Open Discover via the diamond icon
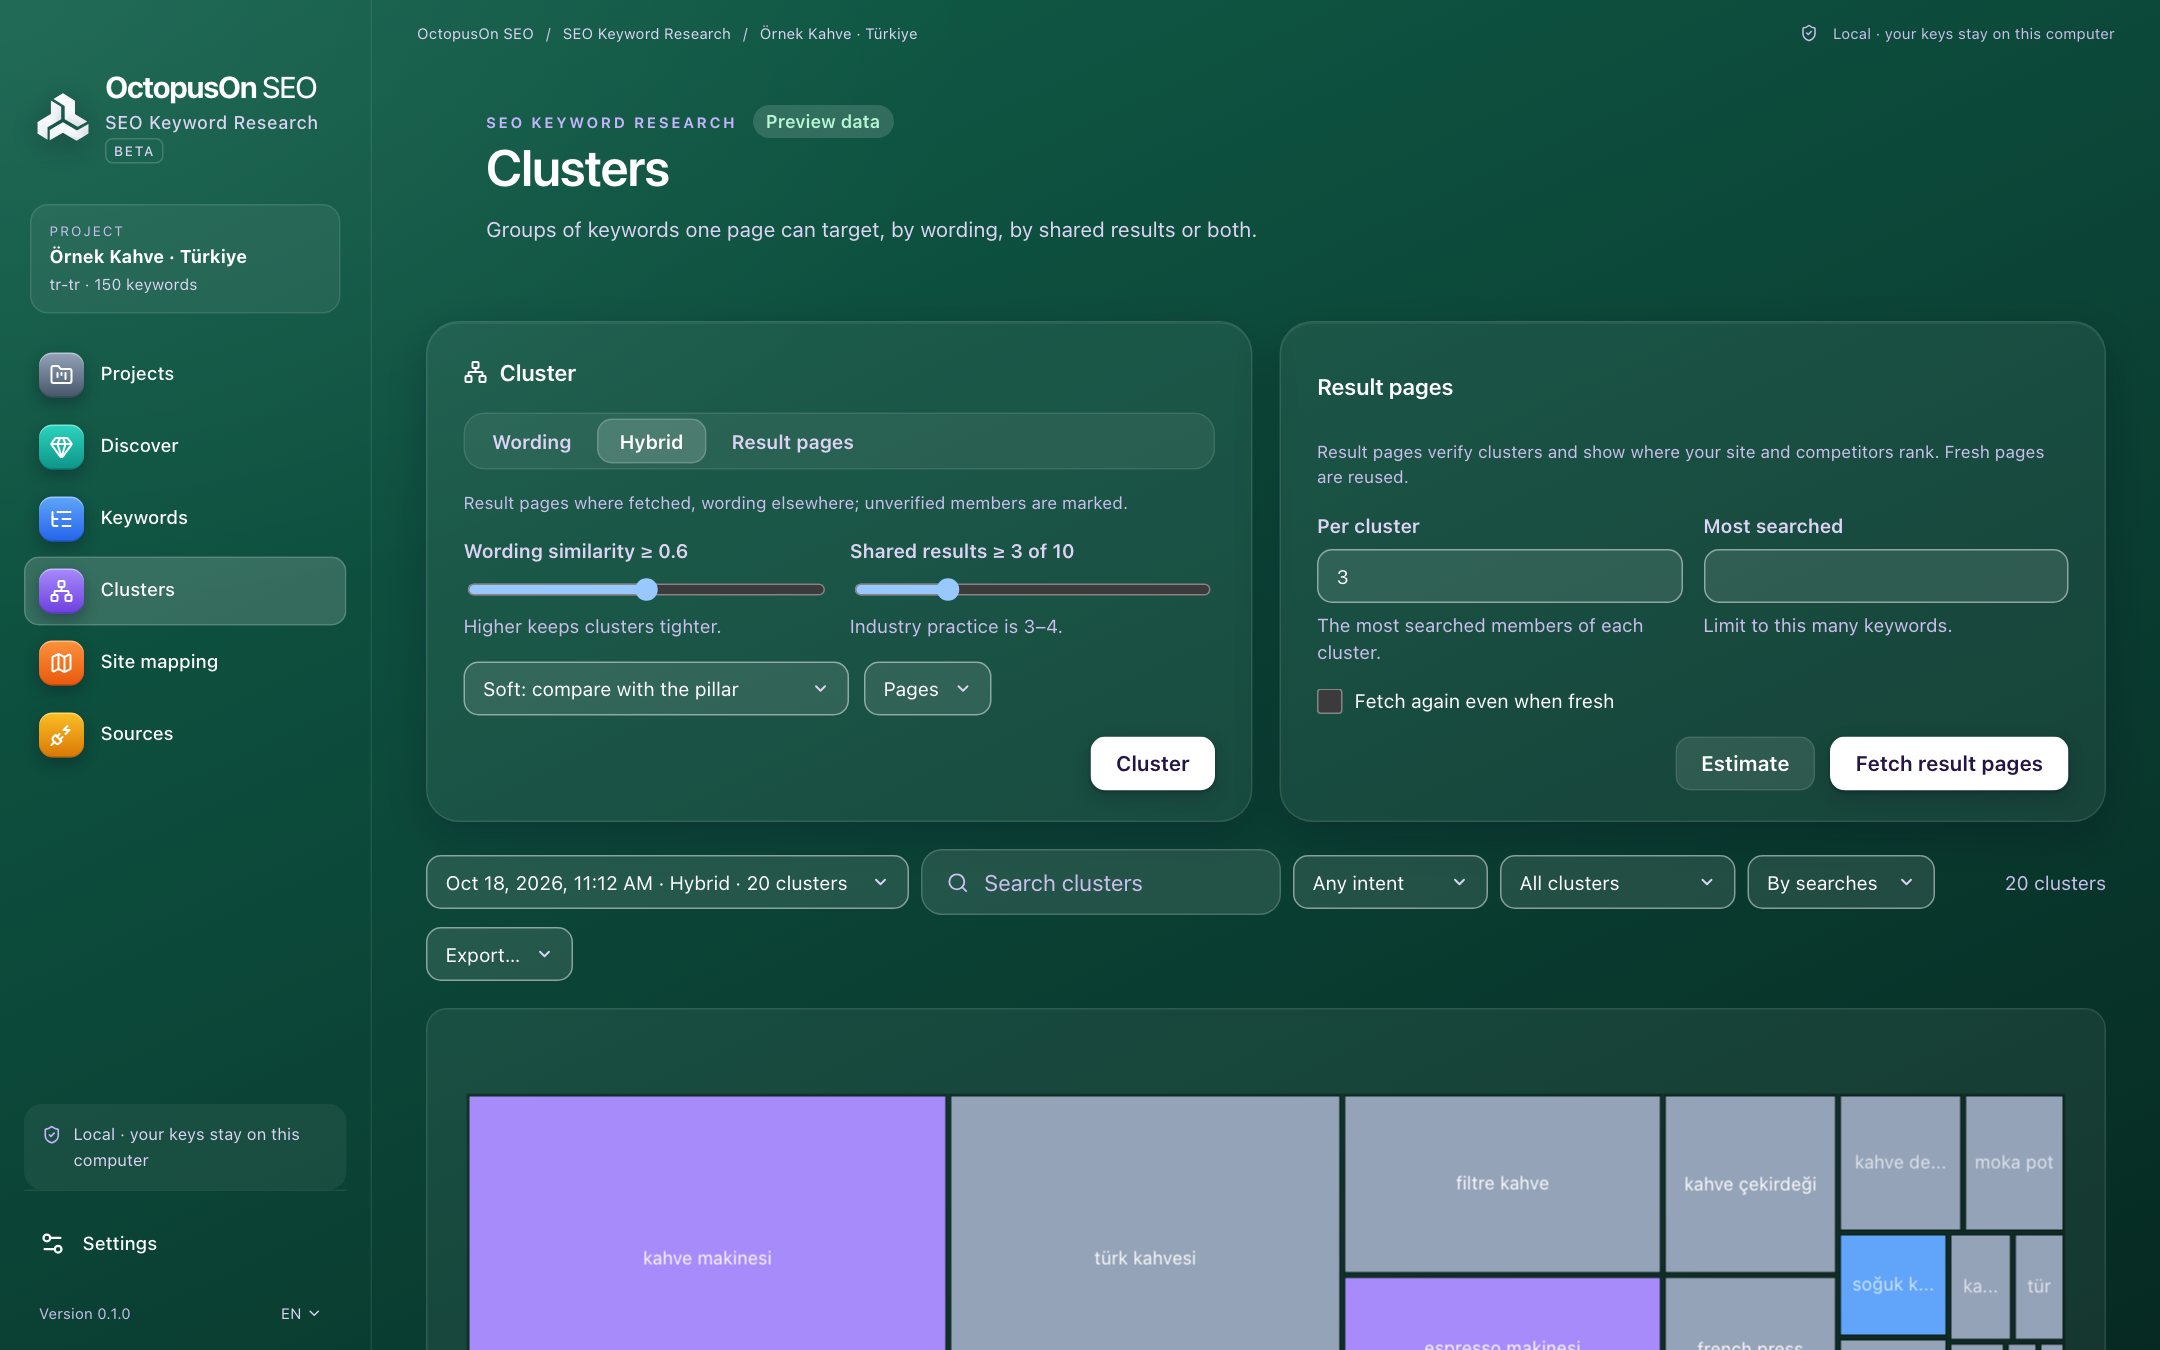Viewport: 2160px width, 1350px height. [x=61, y=446]
